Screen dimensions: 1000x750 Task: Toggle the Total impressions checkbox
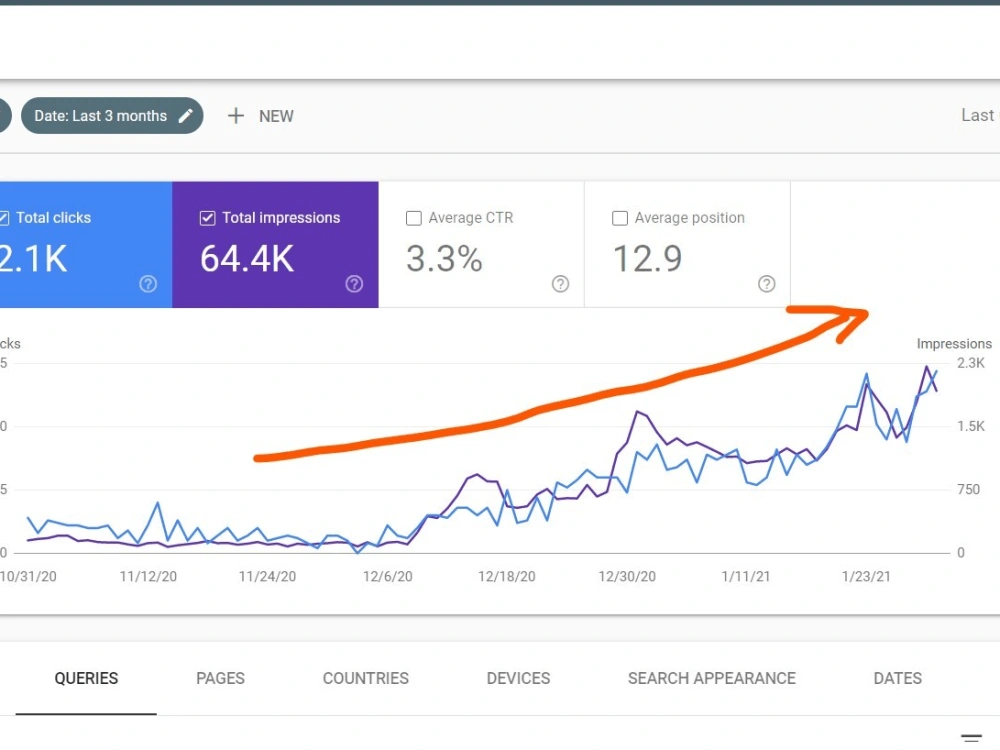point(207,218)
